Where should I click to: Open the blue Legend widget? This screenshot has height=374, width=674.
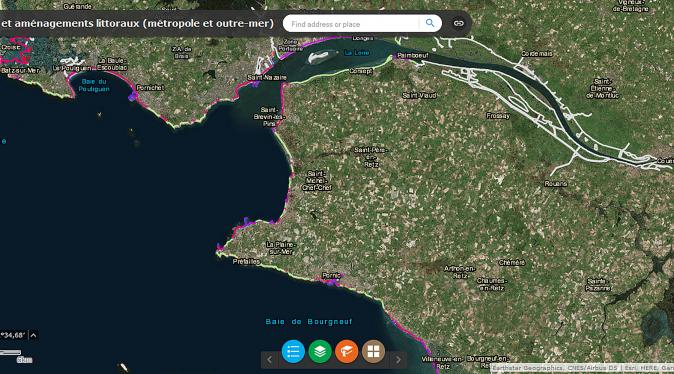pos(293,351)
